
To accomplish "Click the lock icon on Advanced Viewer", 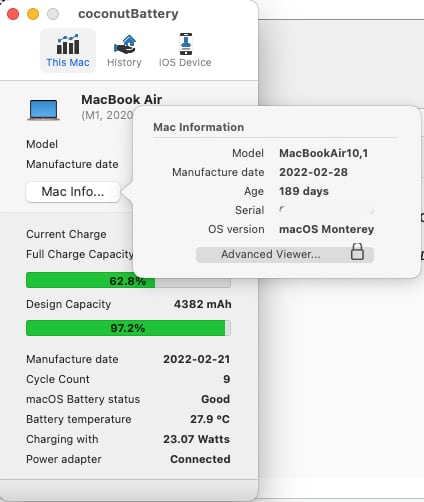I will point(357,252).
